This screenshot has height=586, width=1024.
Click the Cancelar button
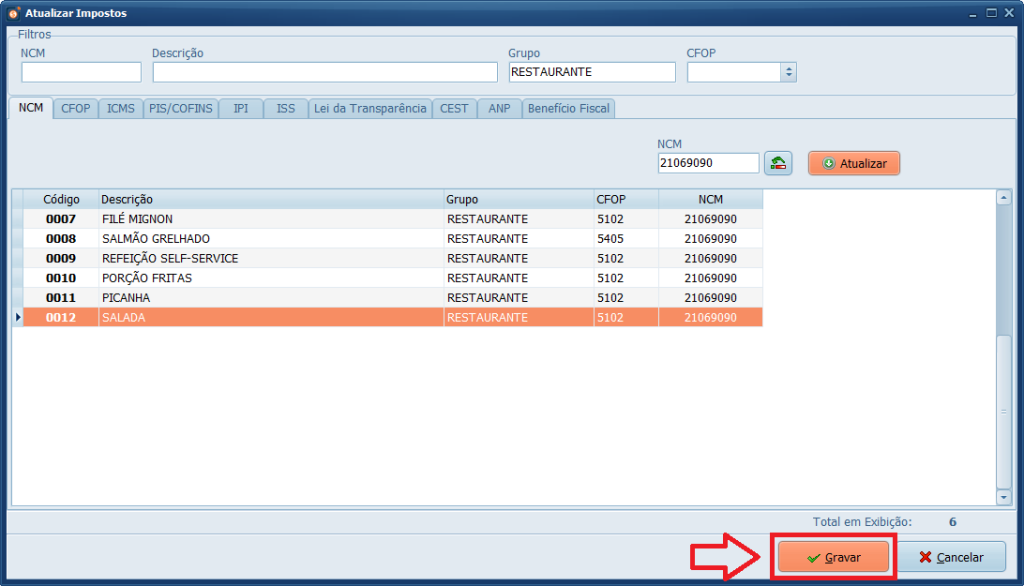pyautogui.click(x=950, y=557)
